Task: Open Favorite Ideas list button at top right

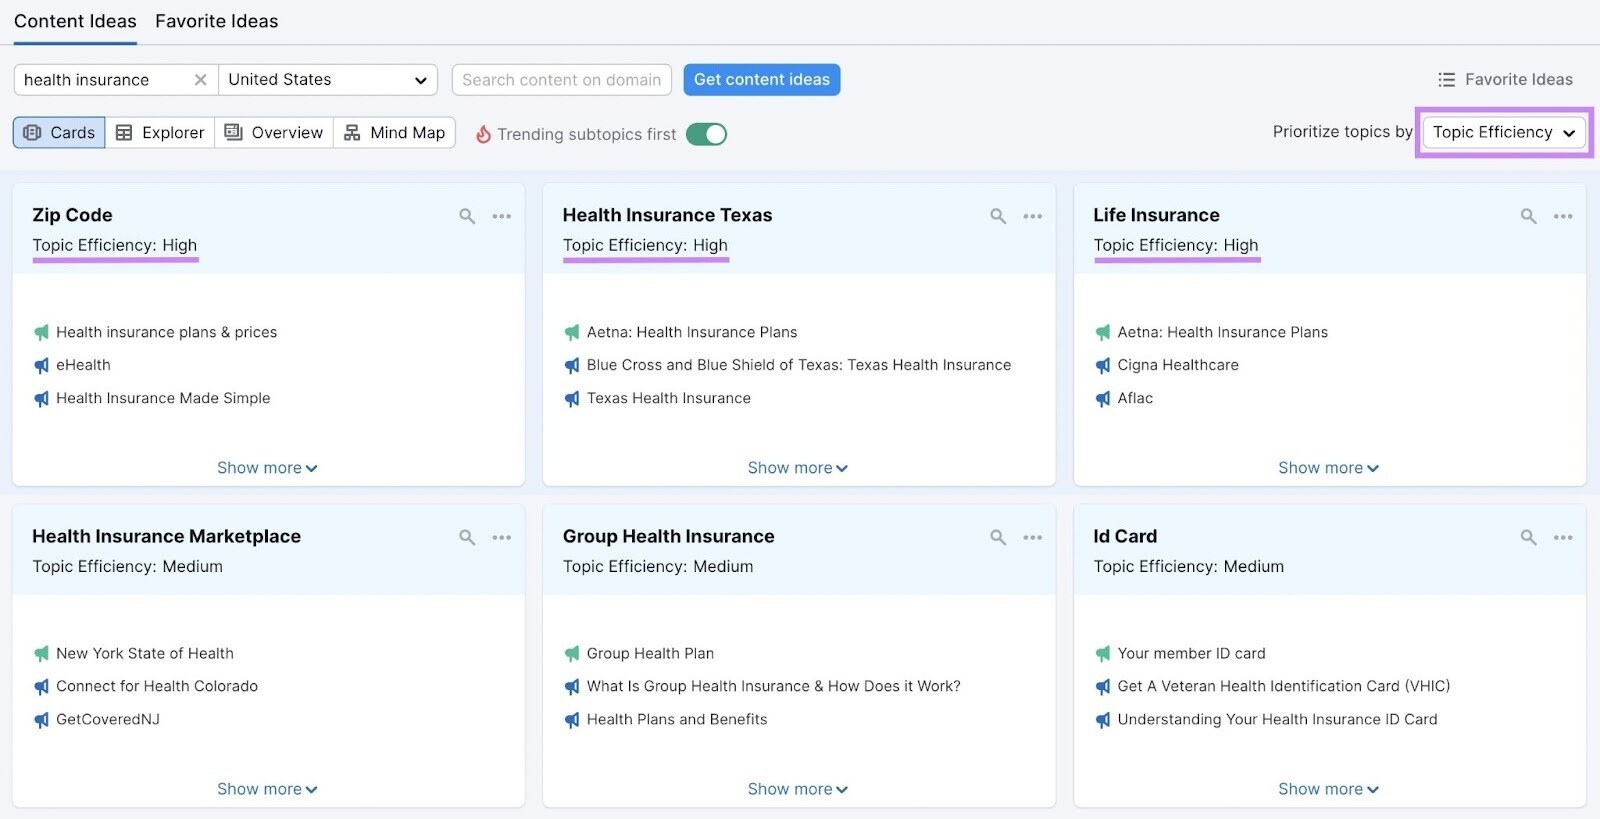Action: tap(1505, 80)
